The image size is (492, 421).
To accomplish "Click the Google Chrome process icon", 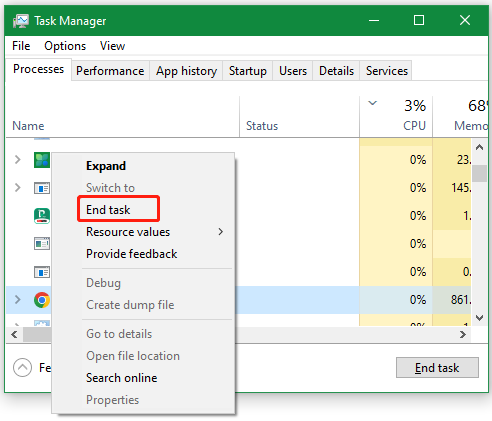I will (42, 300).
